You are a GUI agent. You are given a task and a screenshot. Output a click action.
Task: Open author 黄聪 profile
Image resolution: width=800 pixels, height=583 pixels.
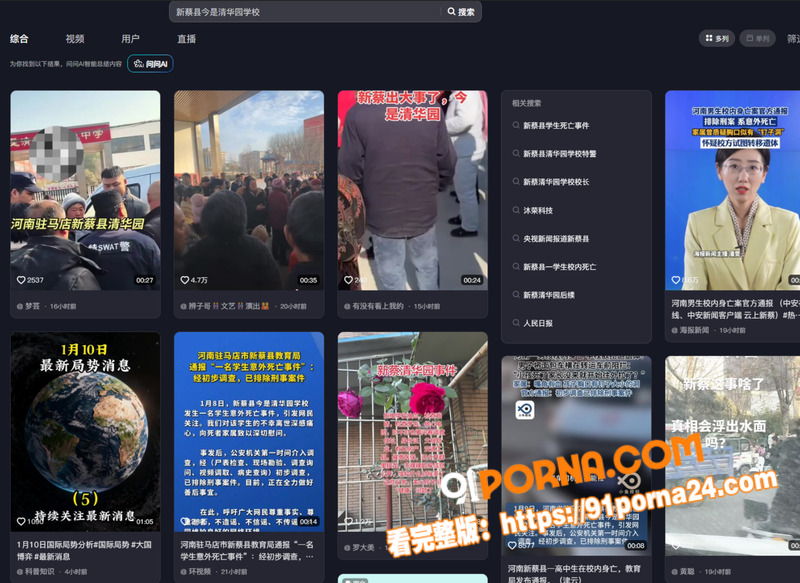tap(683, 572)
